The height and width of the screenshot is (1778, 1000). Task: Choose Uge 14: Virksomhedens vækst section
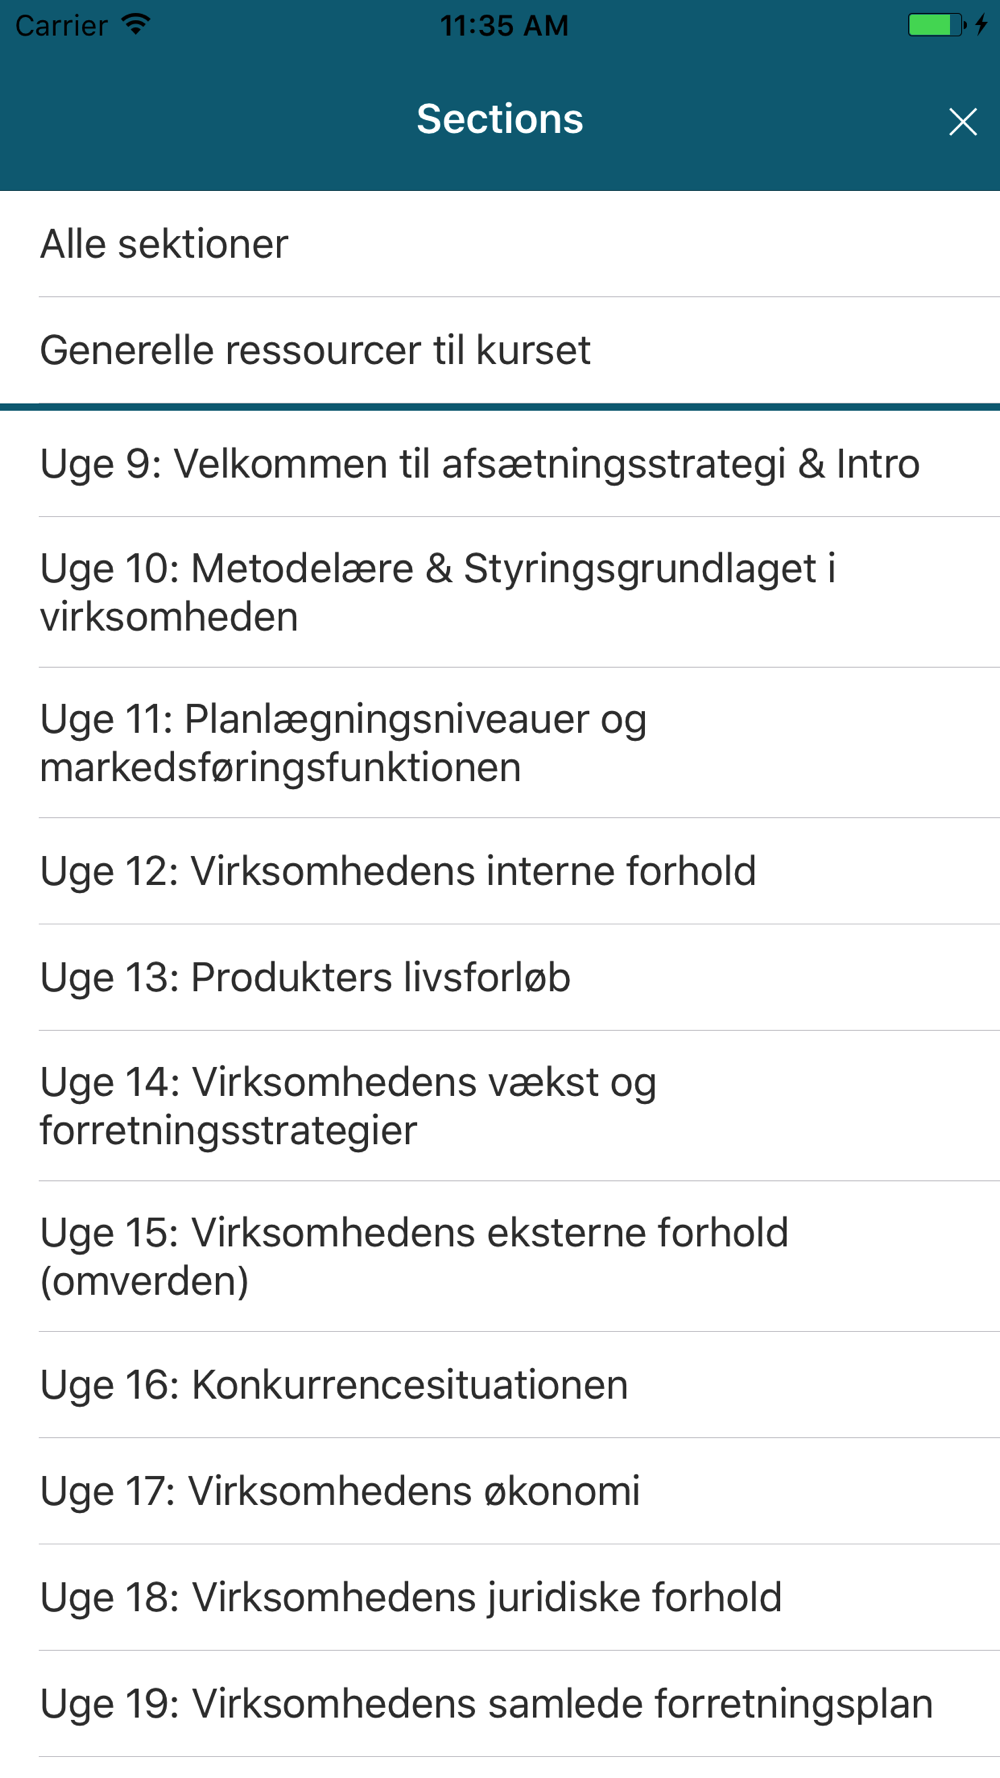(x=500, y=1106)
